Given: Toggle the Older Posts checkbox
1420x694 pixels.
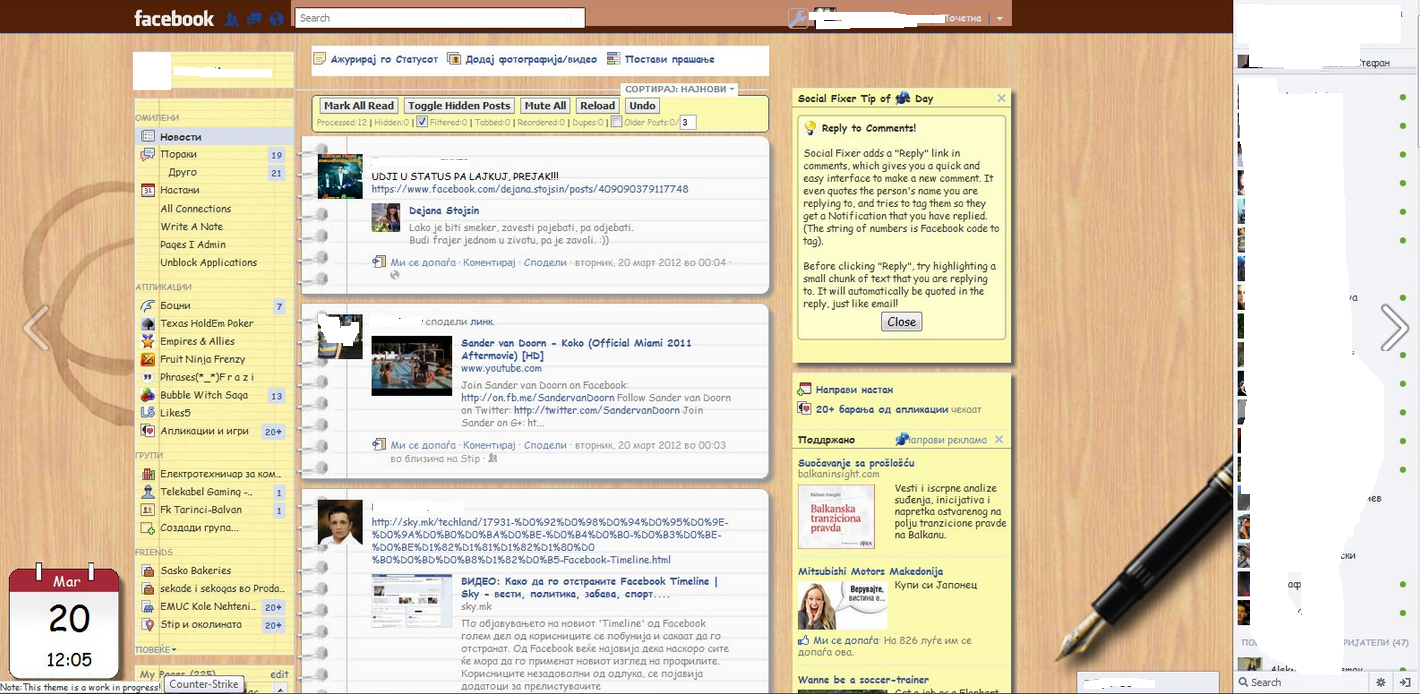Looking at the screenshot, I should 616,122.
